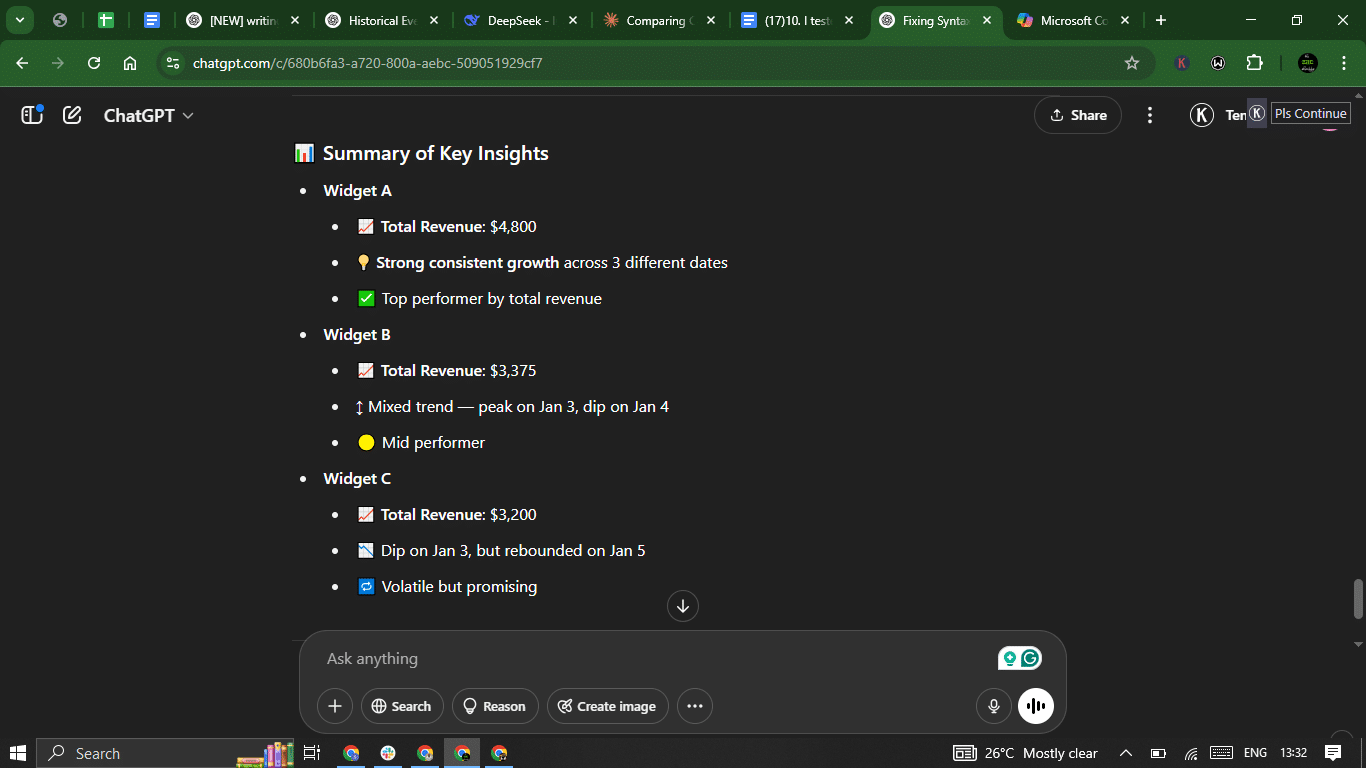The image size is (1366, 768).
Task: Reload the page
Action: click(x=94, y=63)
